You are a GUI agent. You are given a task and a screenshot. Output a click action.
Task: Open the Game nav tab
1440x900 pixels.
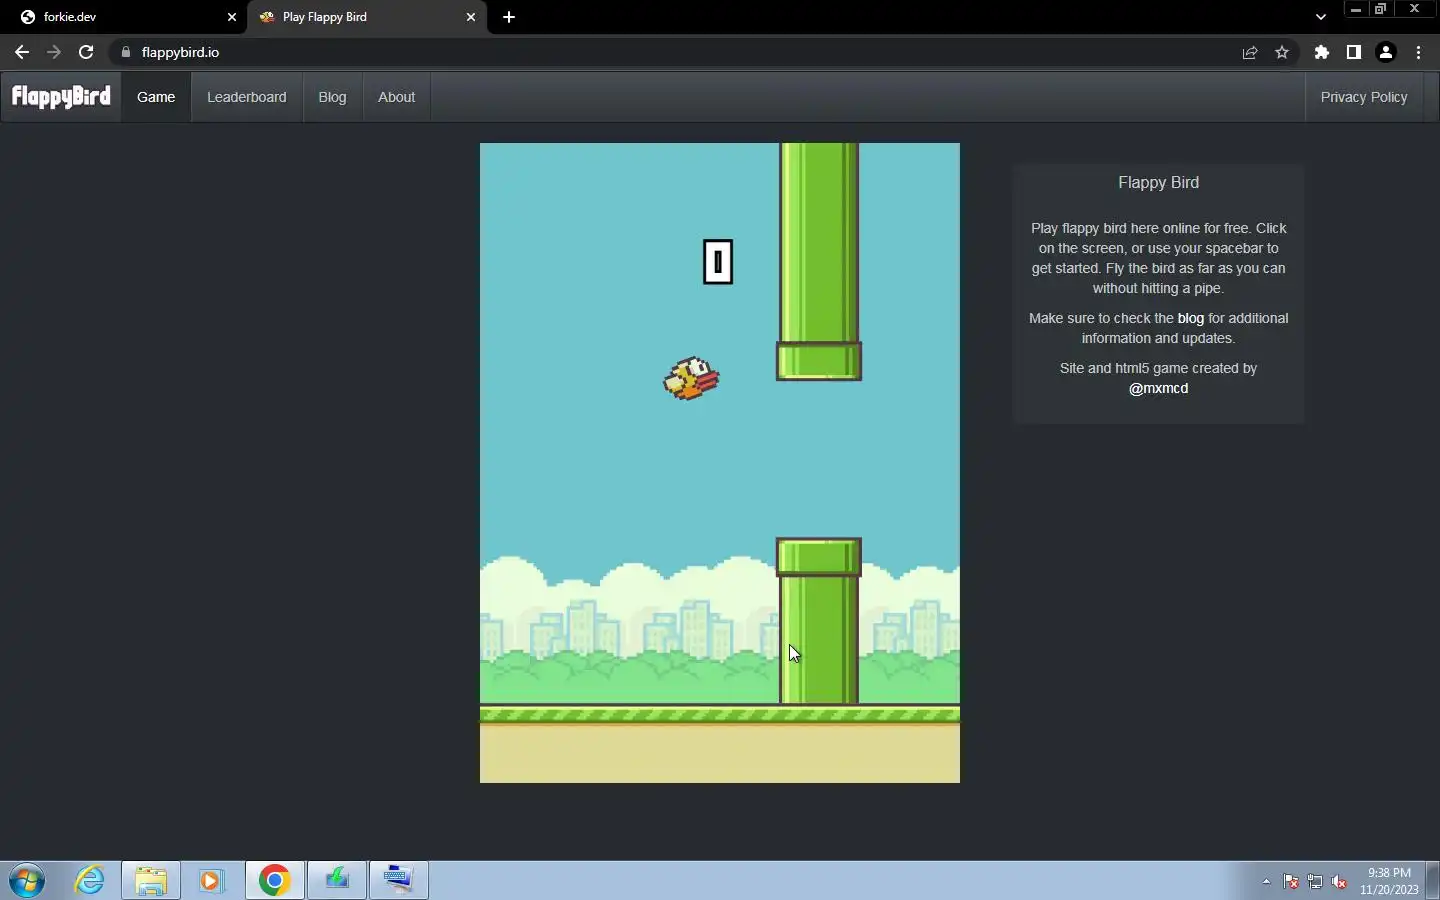156,97
